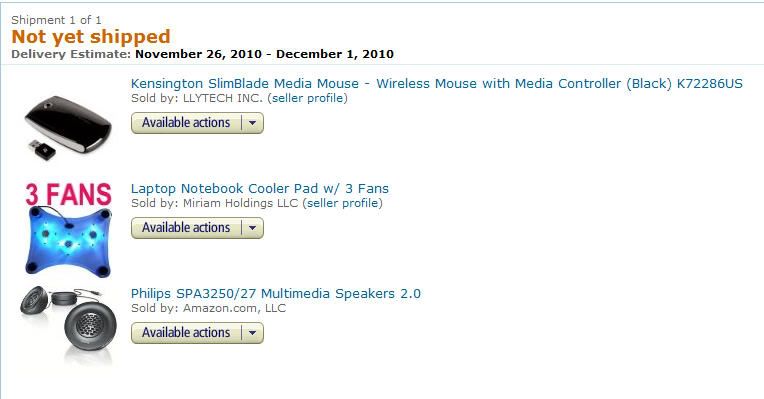Click Available actions label for Kensington mouse
Image resolution: width=764 pixels, height=399 pixels.
click(x=186, y=123)
